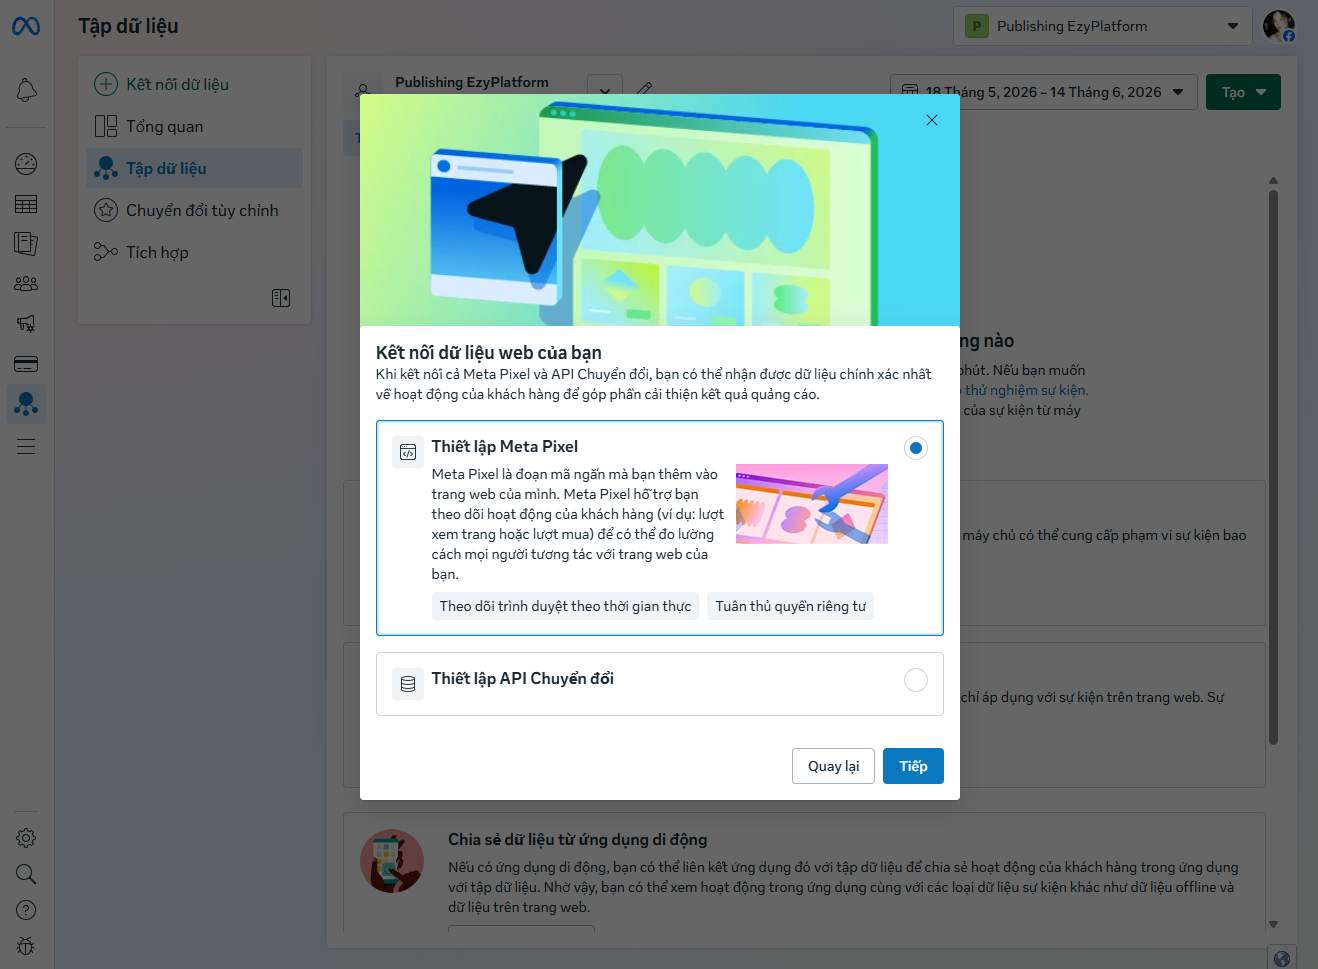Open the billing card icon
Image resolution: width=1318 pixels, height=969 pixels.
click(26, 364)
